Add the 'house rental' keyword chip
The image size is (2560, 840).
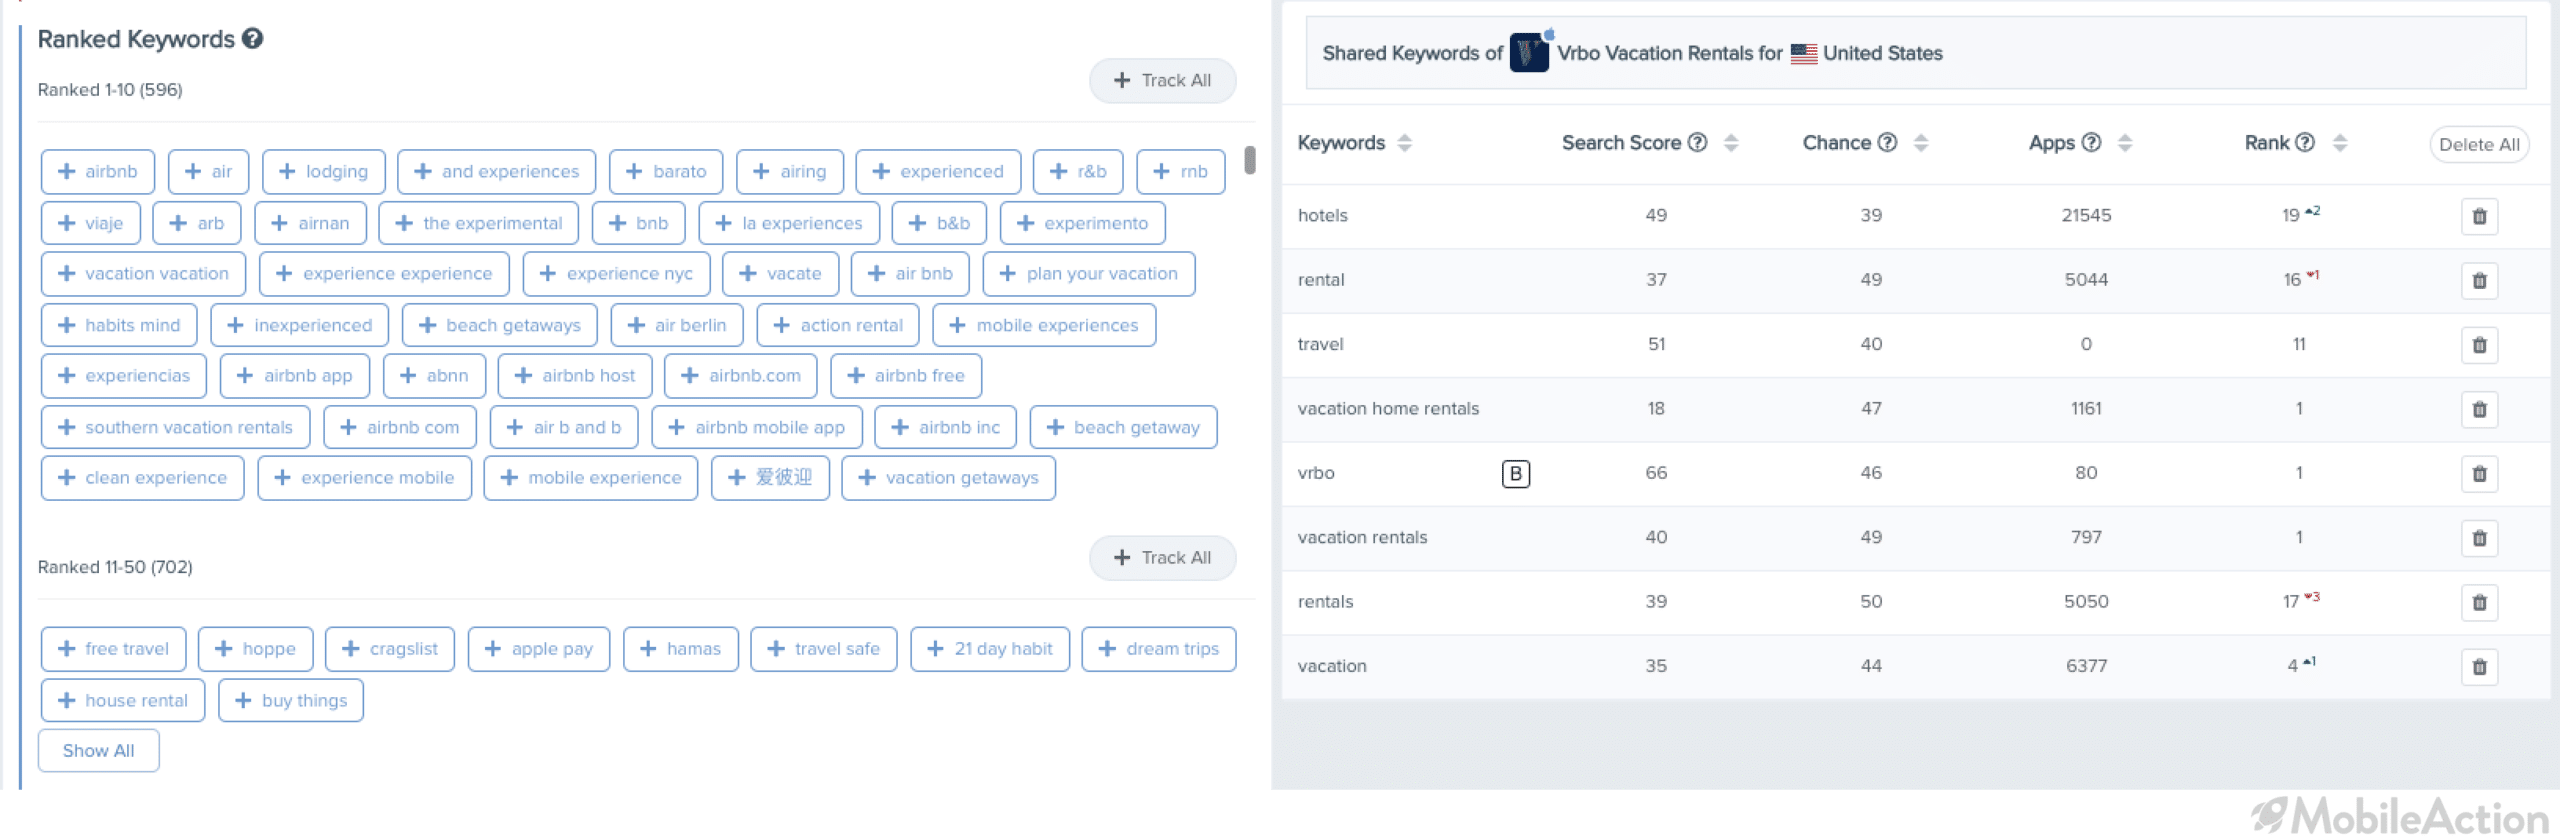[x=122, y=700]
